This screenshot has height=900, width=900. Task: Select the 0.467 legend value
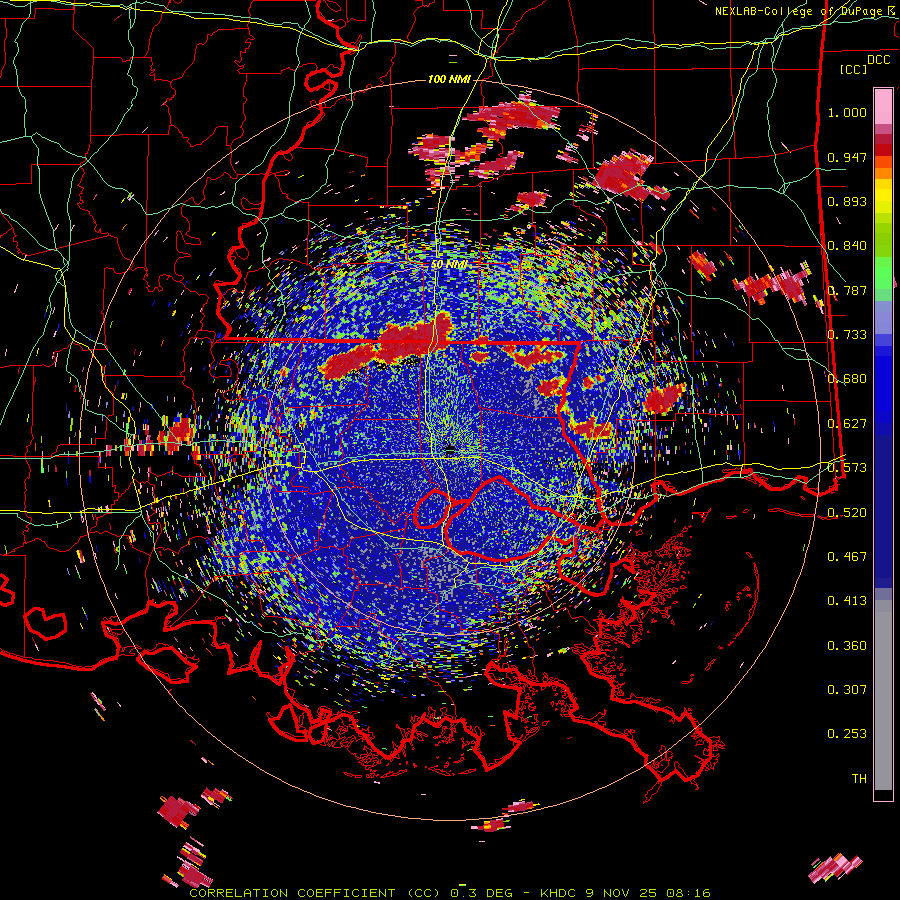[x=847, y=557]
